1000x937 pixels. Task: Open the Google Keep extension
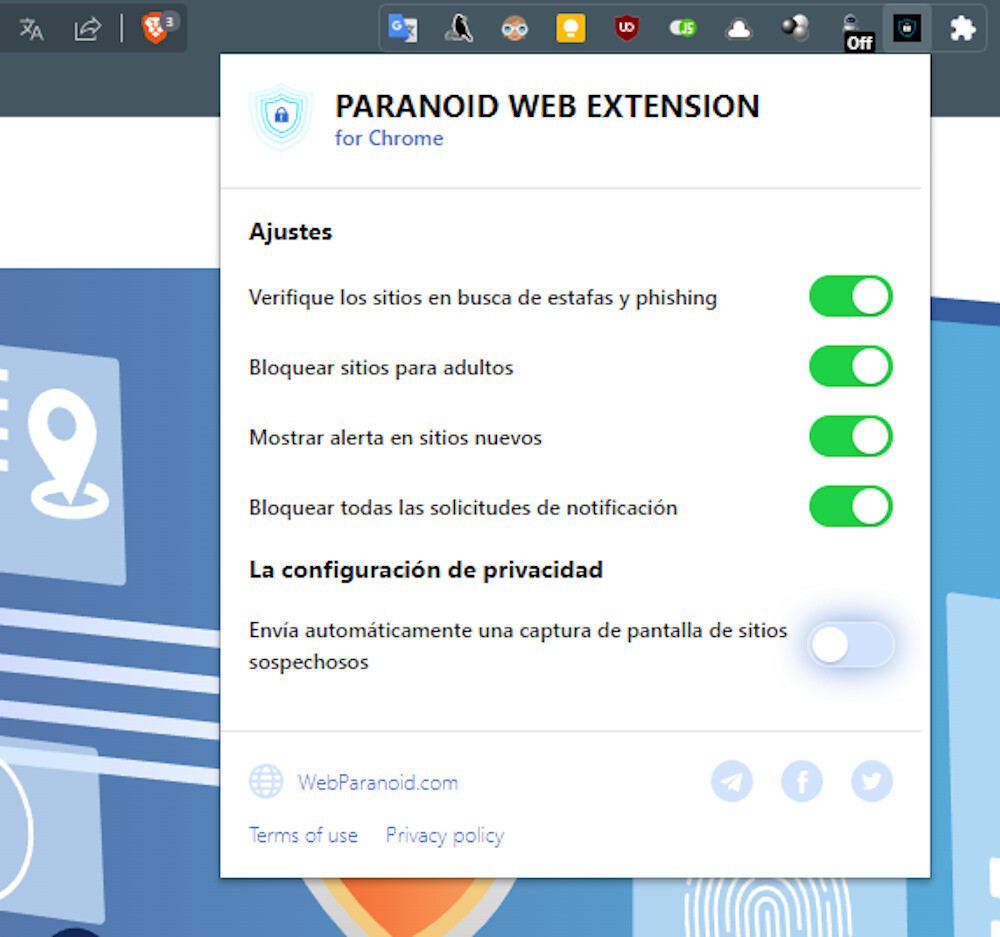coord(569,29)
